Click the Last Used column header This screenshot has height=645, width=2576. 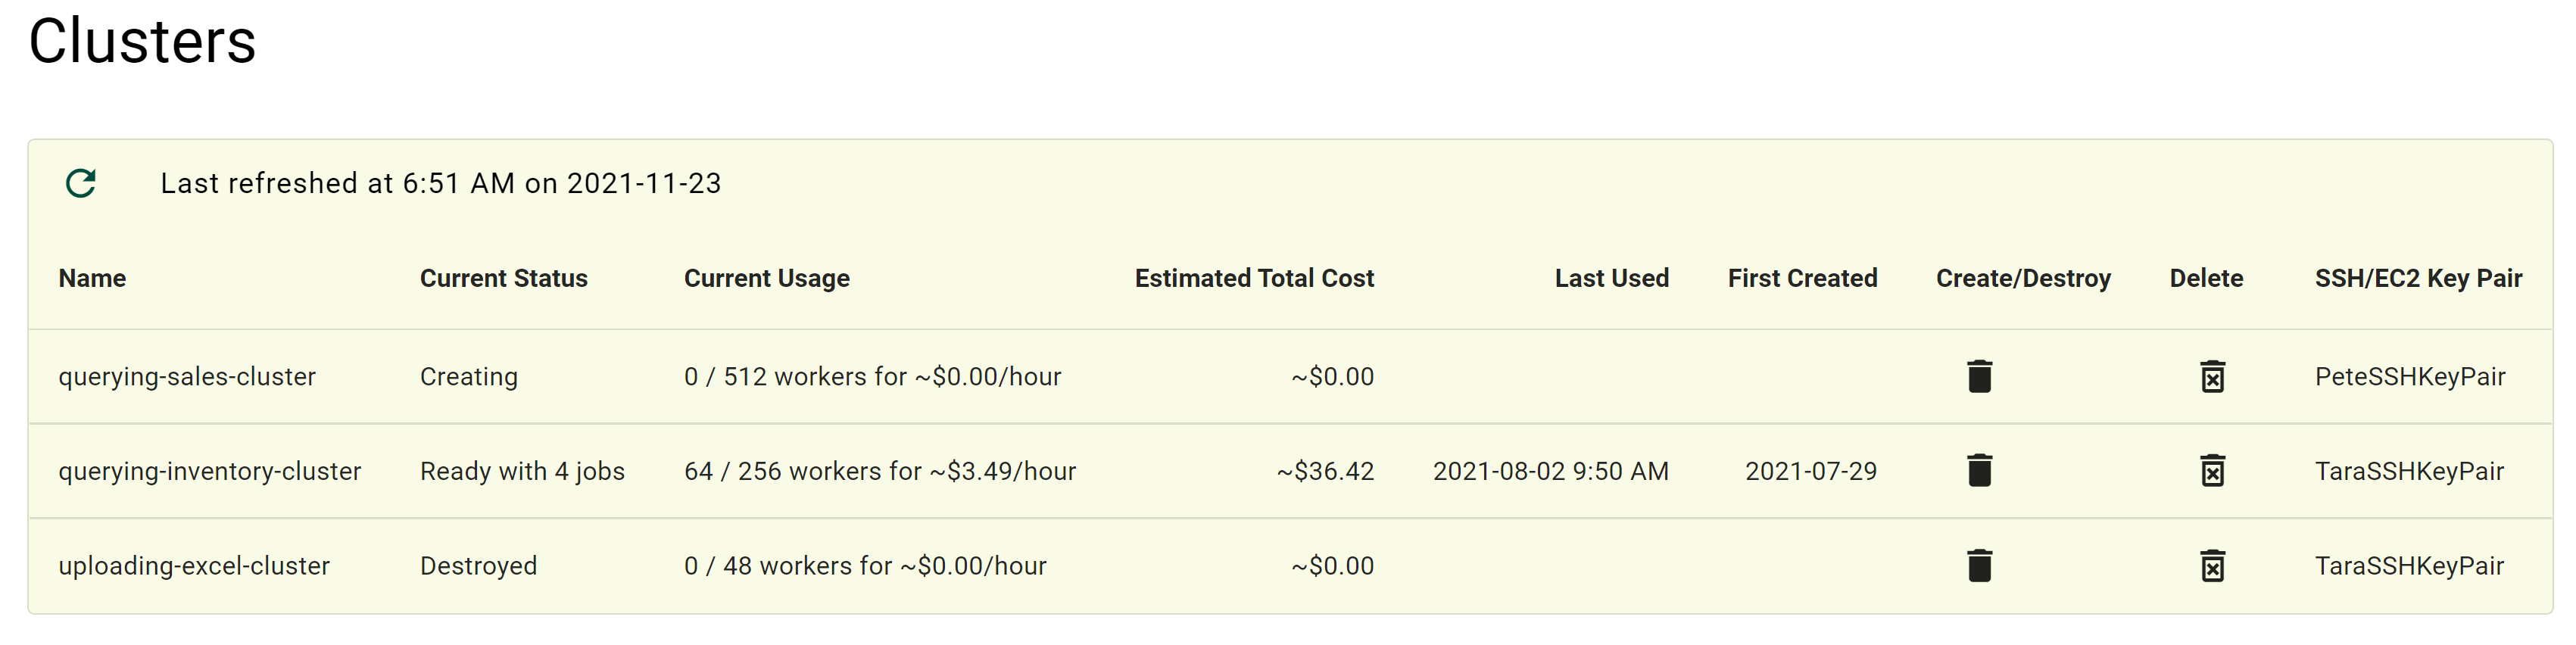pyautogui.click(x=1611, y=278)
